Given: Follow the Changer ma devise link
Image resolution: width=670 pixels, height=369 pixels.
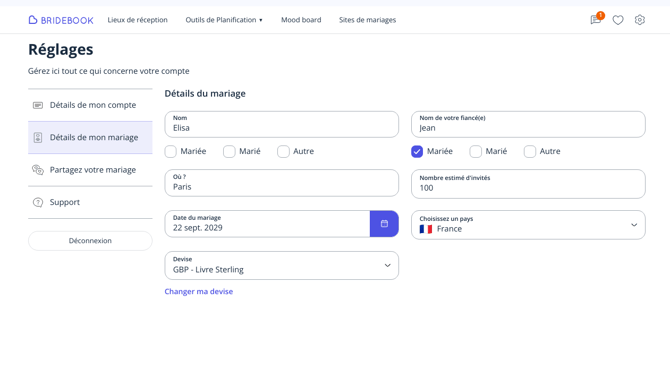Looking at the screenshot, I should click(x=199, y=292).
